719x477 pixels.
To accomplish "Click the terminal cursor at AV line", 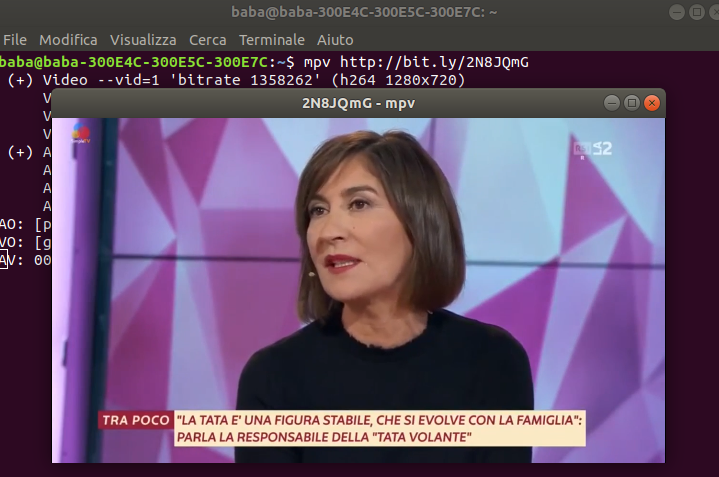I will [4, 260].
